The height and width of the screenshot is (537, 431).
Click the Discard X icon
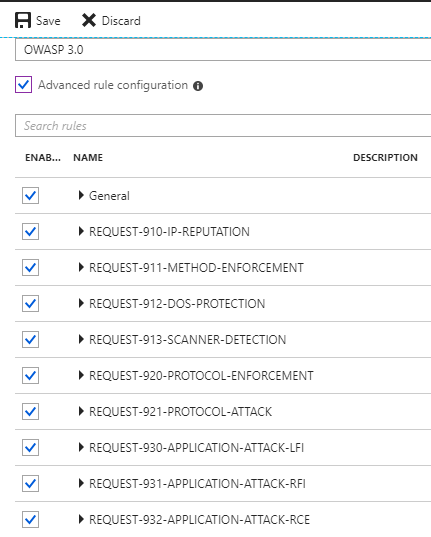[89, 21]
